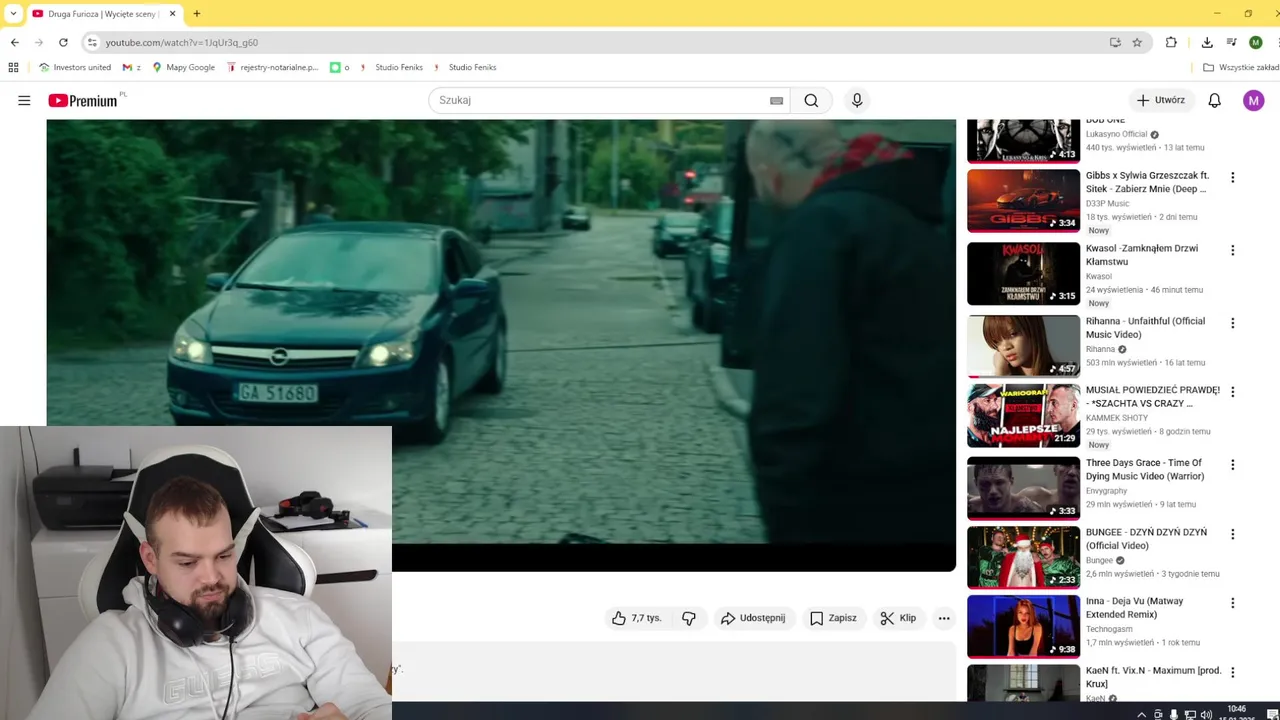The width and height of the screenshot is (1280, 720).
Task: Open the 21:29 SZACHTA VS CRAZY thumbnail
Action: point(1023,415)
